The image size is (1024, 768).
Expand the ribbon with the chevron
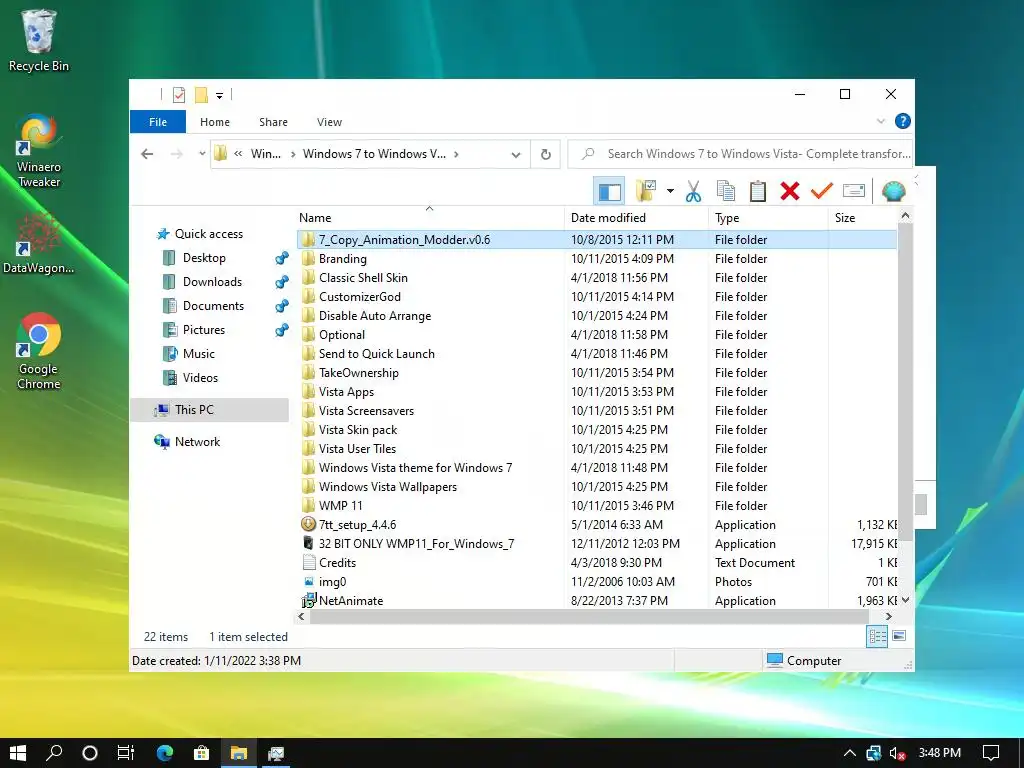tap(880, 121)
